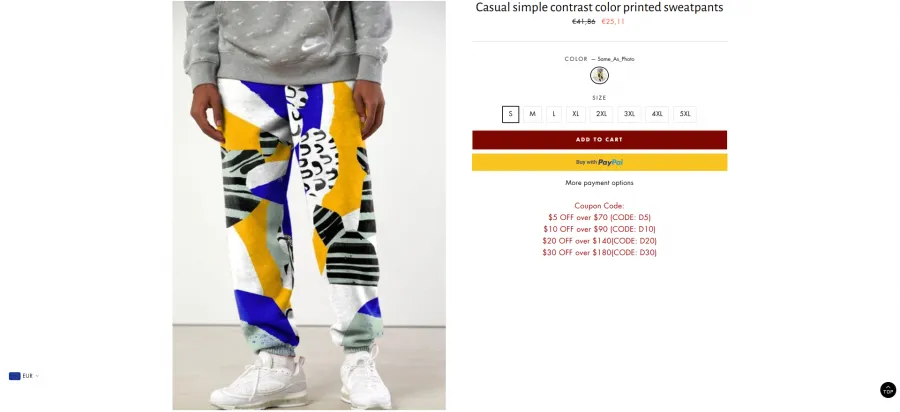Select the Same_As_Photo color swatch
This screenshot has height=412, width=900.
click(x=599, y=75)
